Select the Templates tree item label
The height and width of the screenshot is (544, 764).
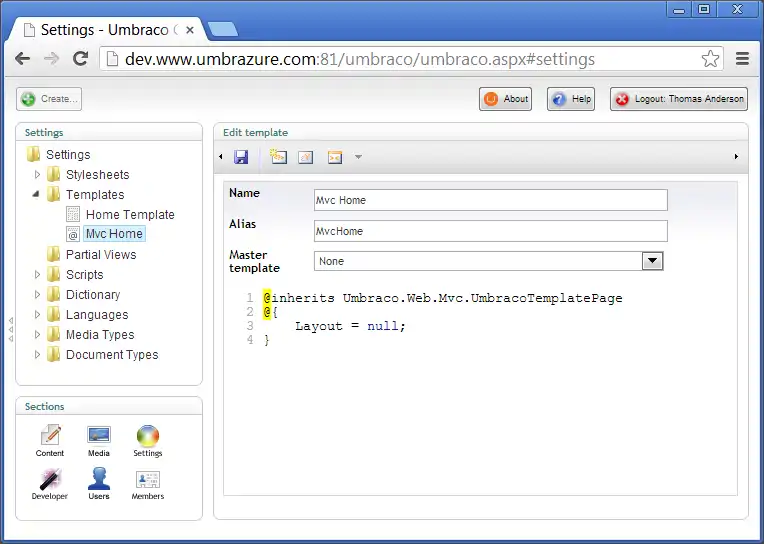pos(95,194)
